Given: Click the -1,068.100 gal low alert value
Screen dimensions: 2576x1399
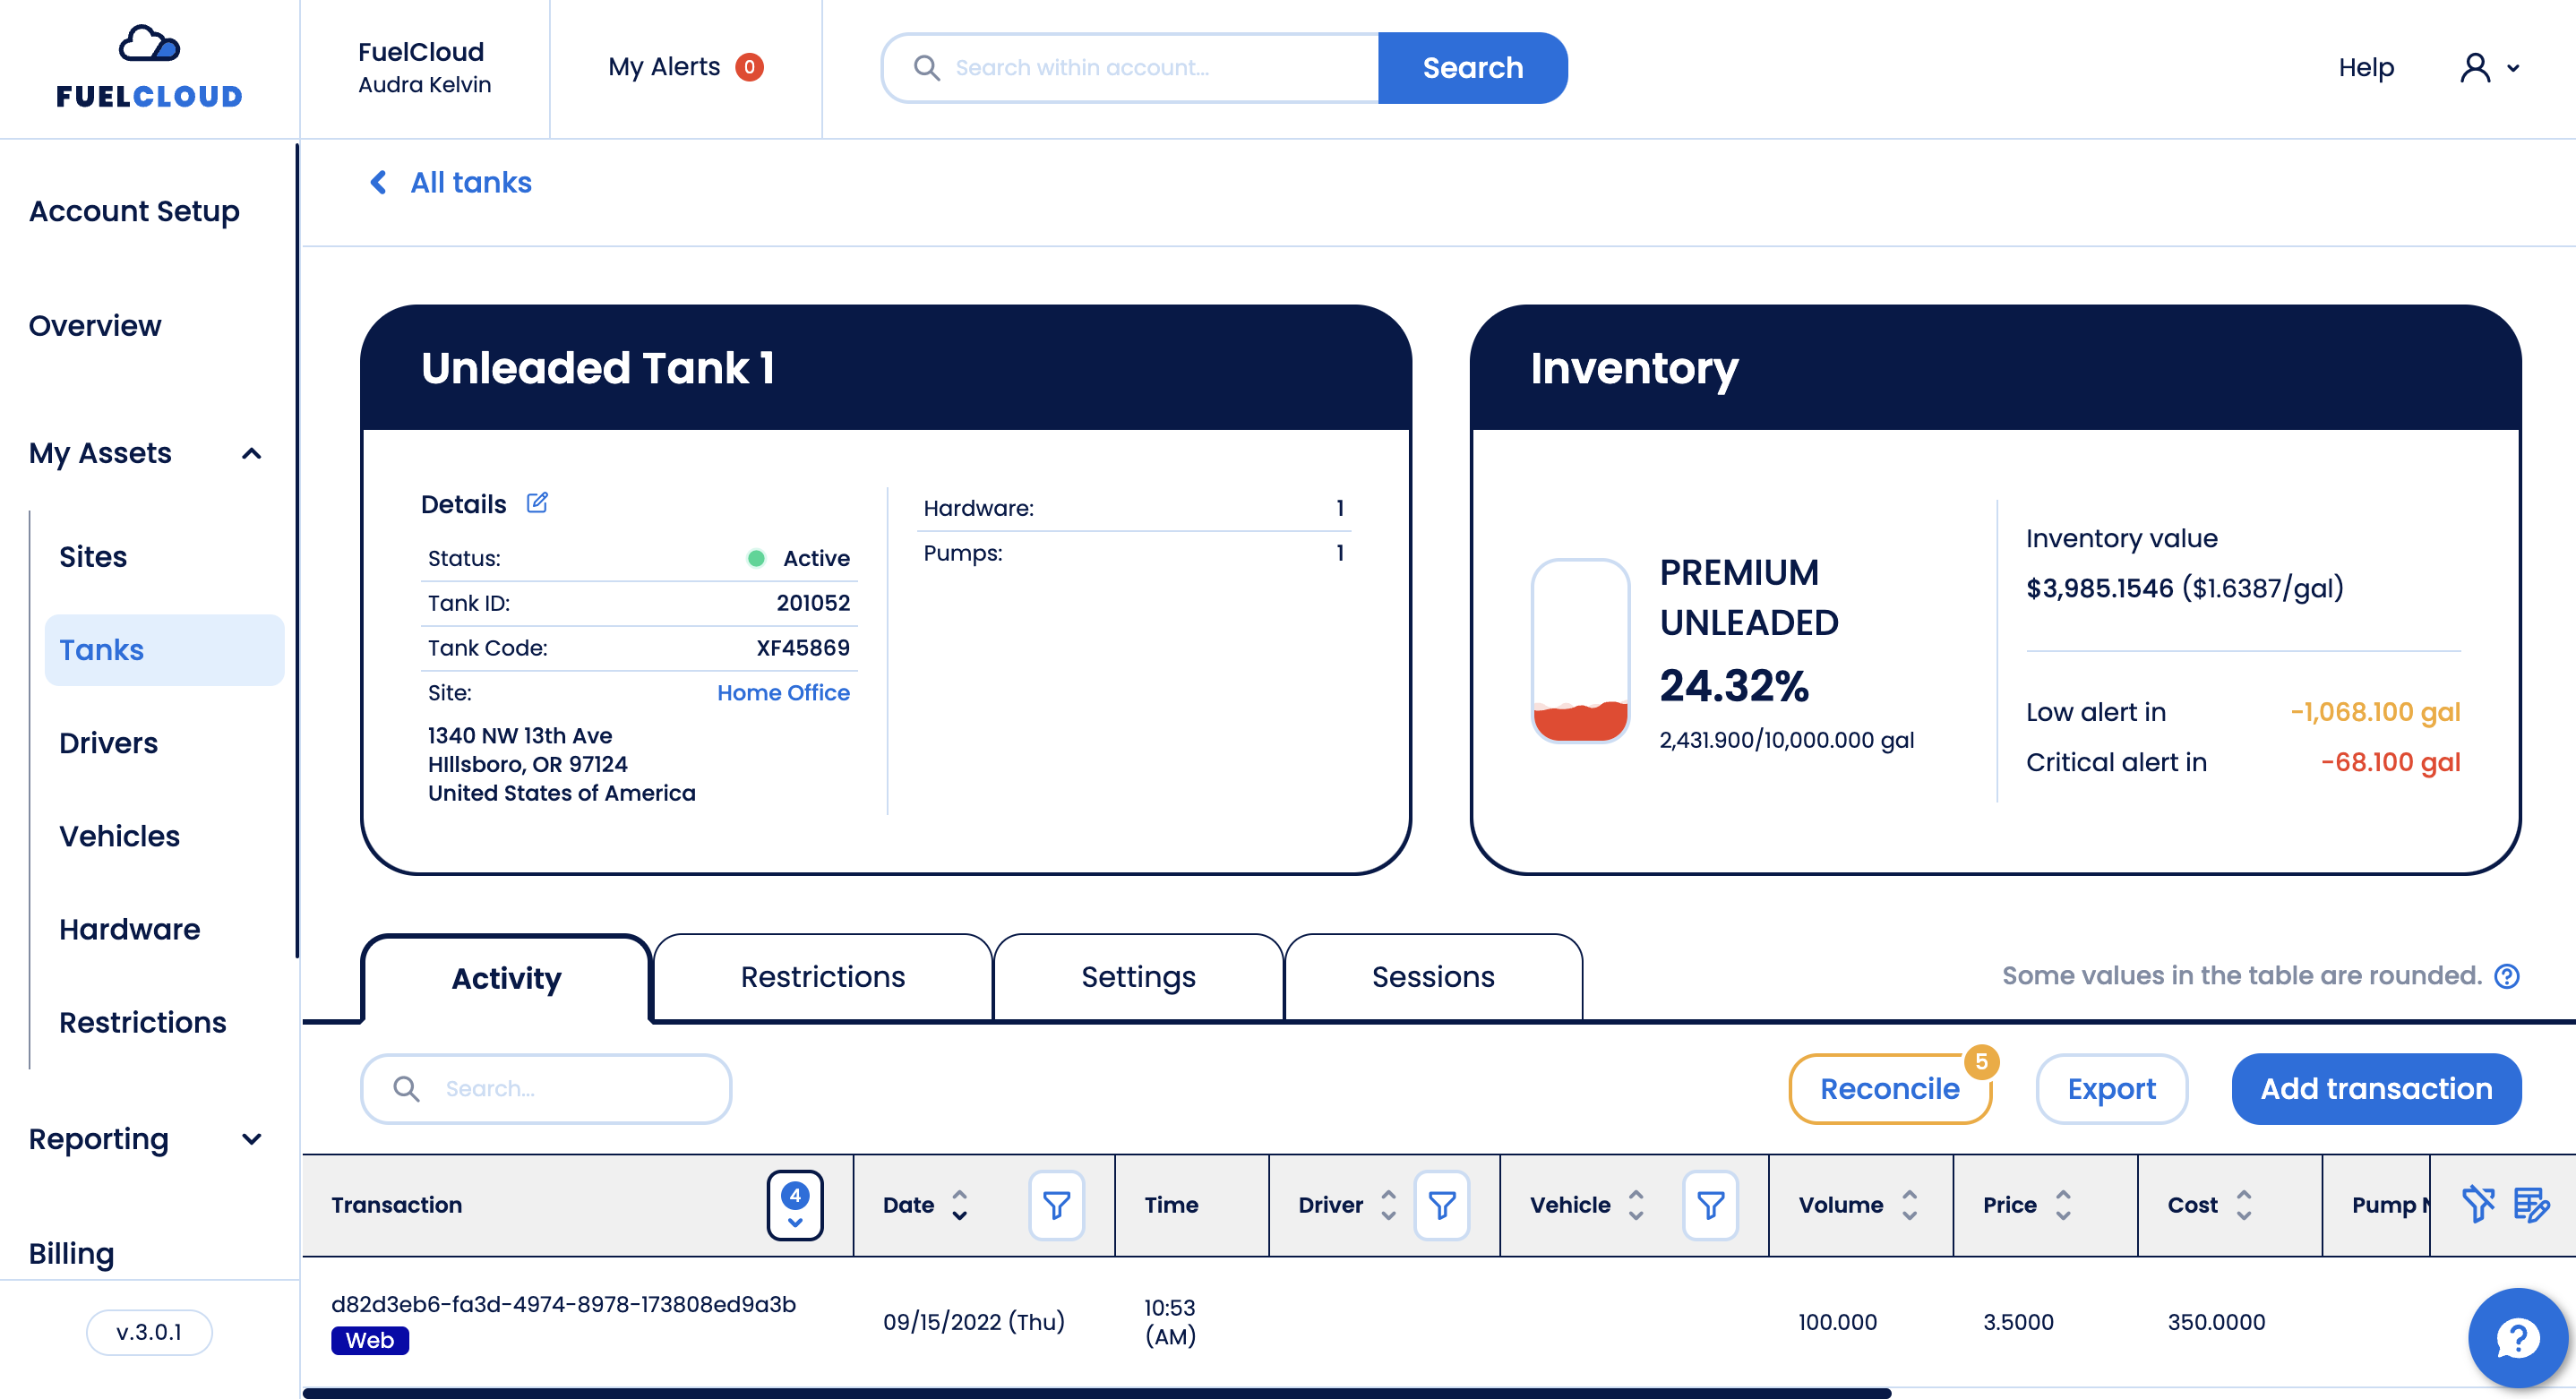Looking at the screenshot, I should click(2375, 712).
